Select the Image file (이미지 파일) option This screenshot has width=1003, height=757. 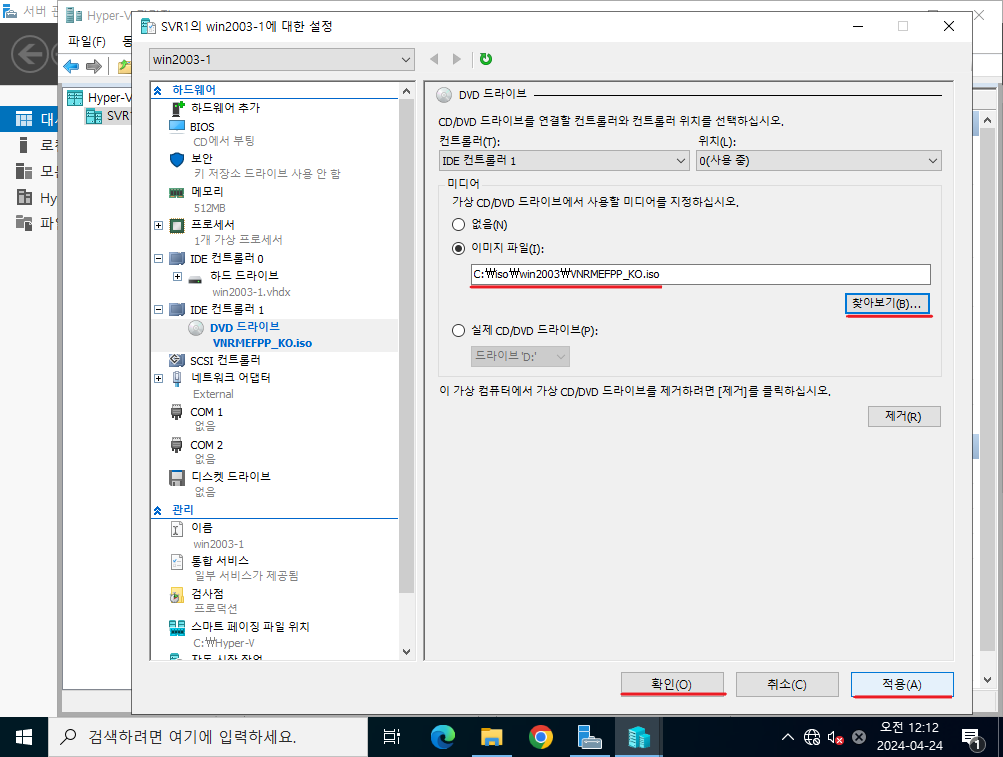pos(458,248)
